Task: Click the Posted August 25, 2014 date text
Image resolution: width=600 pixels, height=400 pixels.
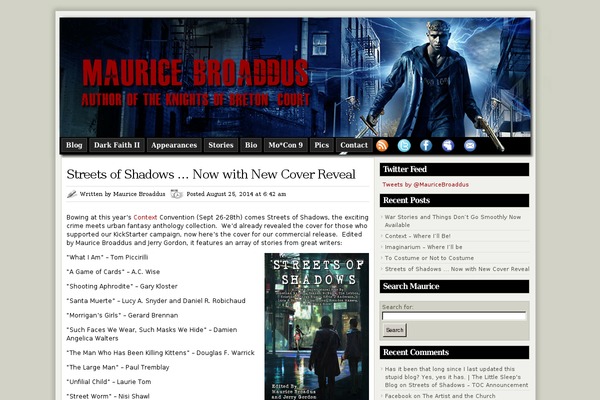Action: click(236, 194)
